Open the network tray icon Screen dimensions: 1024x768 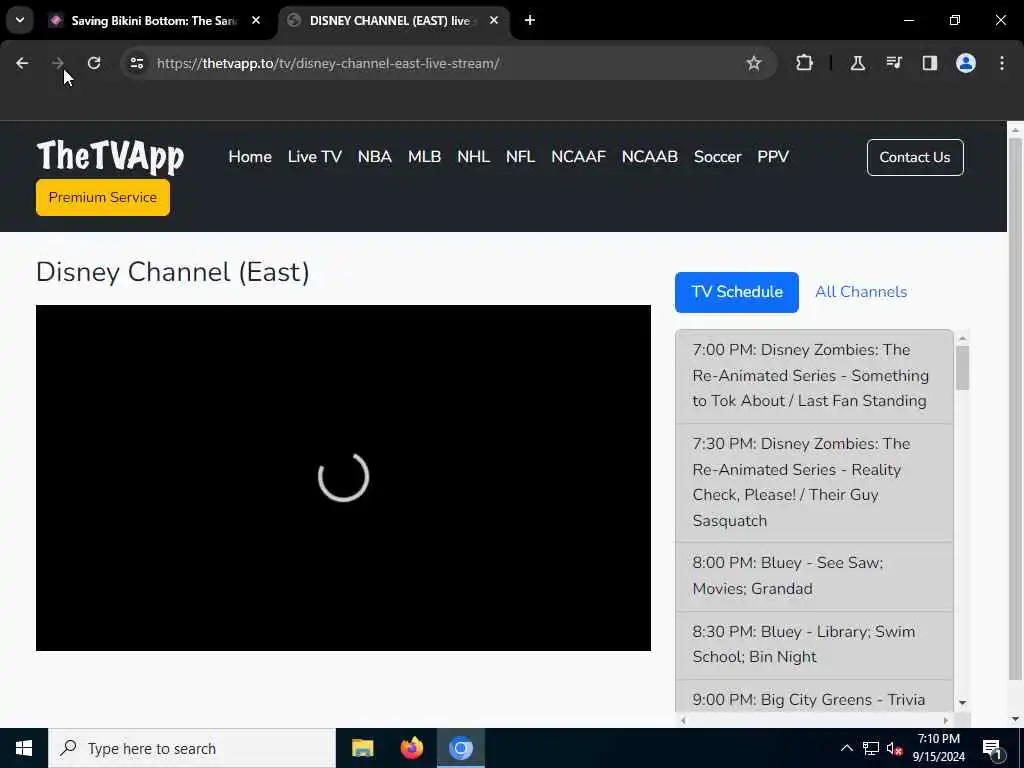871,748
